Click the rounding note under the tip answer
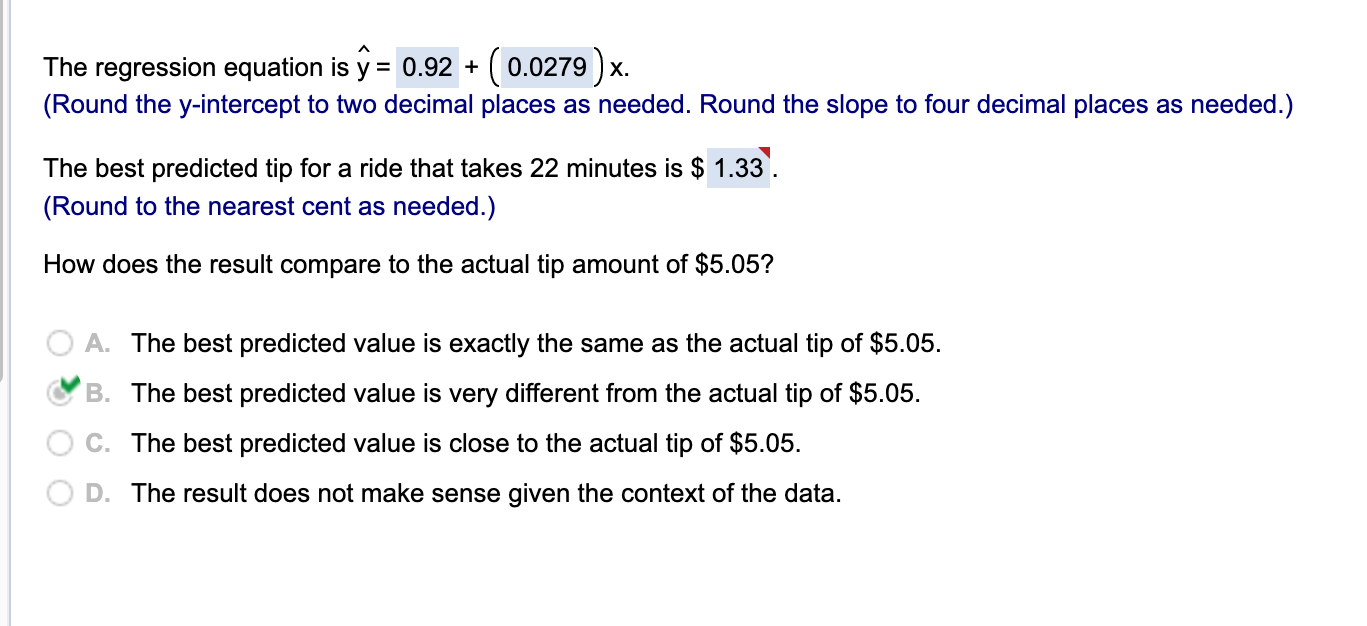The image size is (1367, 626). tap(200, 206)
